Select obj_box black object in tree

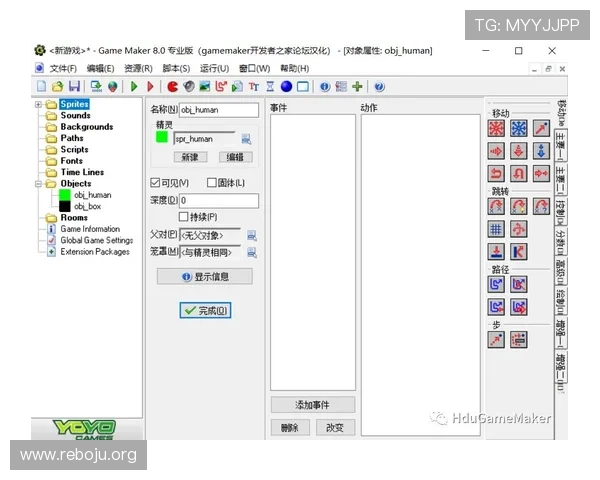point(87,206)
